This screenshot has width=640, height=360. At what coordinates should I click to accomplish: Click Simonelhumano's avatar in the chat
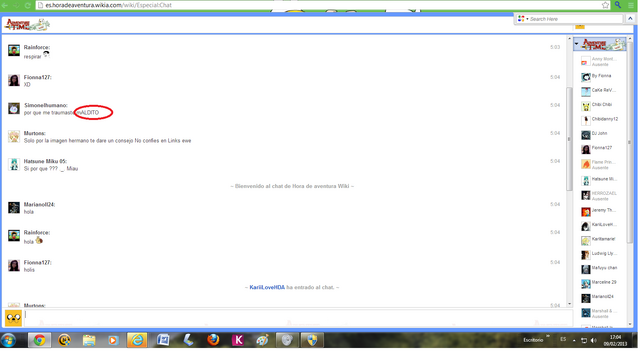(14, 108)
